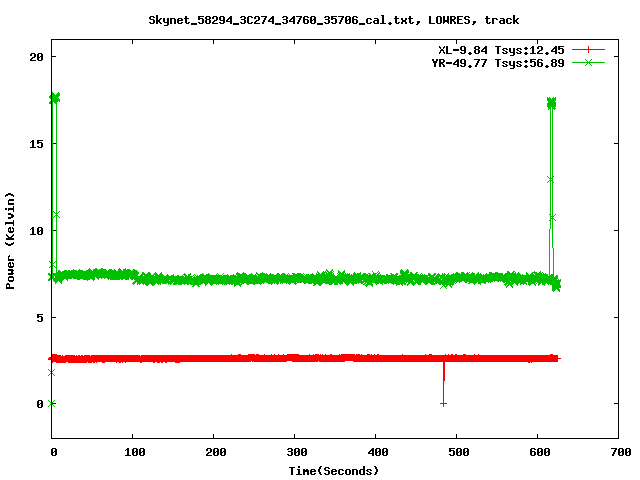Select legend entry XL-9.84 Tsys:12.45

(x=501, y=50)
